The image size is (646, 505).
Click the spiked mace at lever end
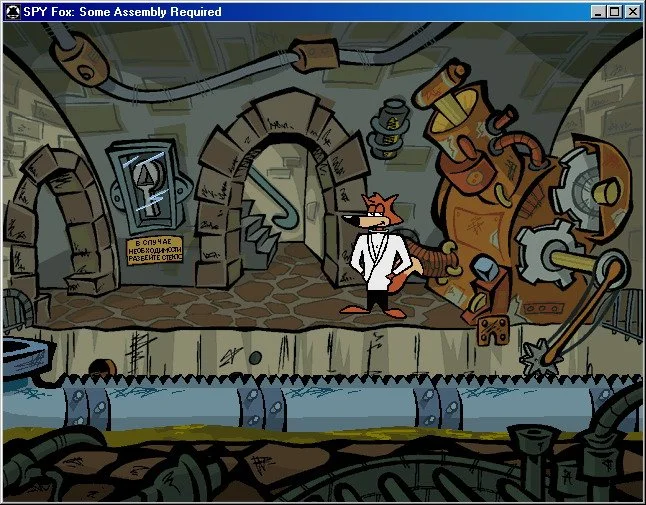[541, 358]
